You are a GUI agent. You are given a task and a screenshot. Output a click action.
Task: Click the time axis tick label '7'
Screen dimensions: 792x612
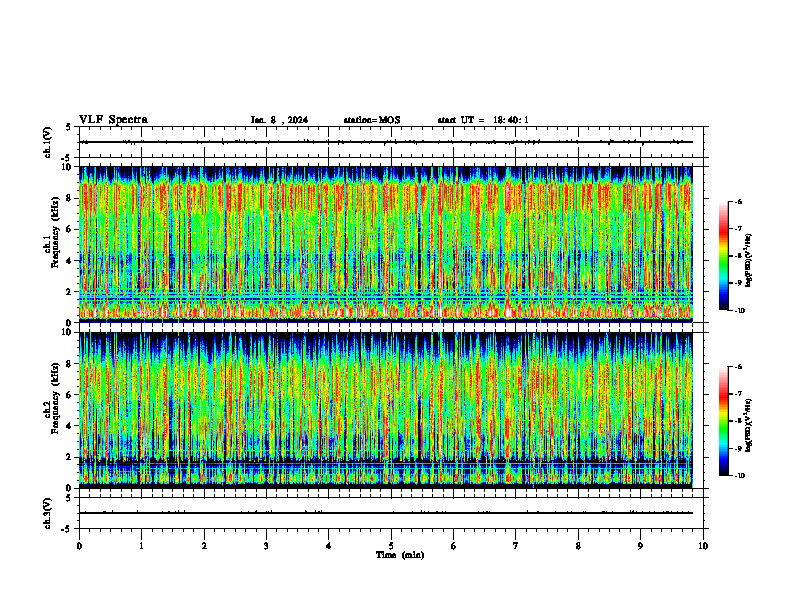point(516,546)
